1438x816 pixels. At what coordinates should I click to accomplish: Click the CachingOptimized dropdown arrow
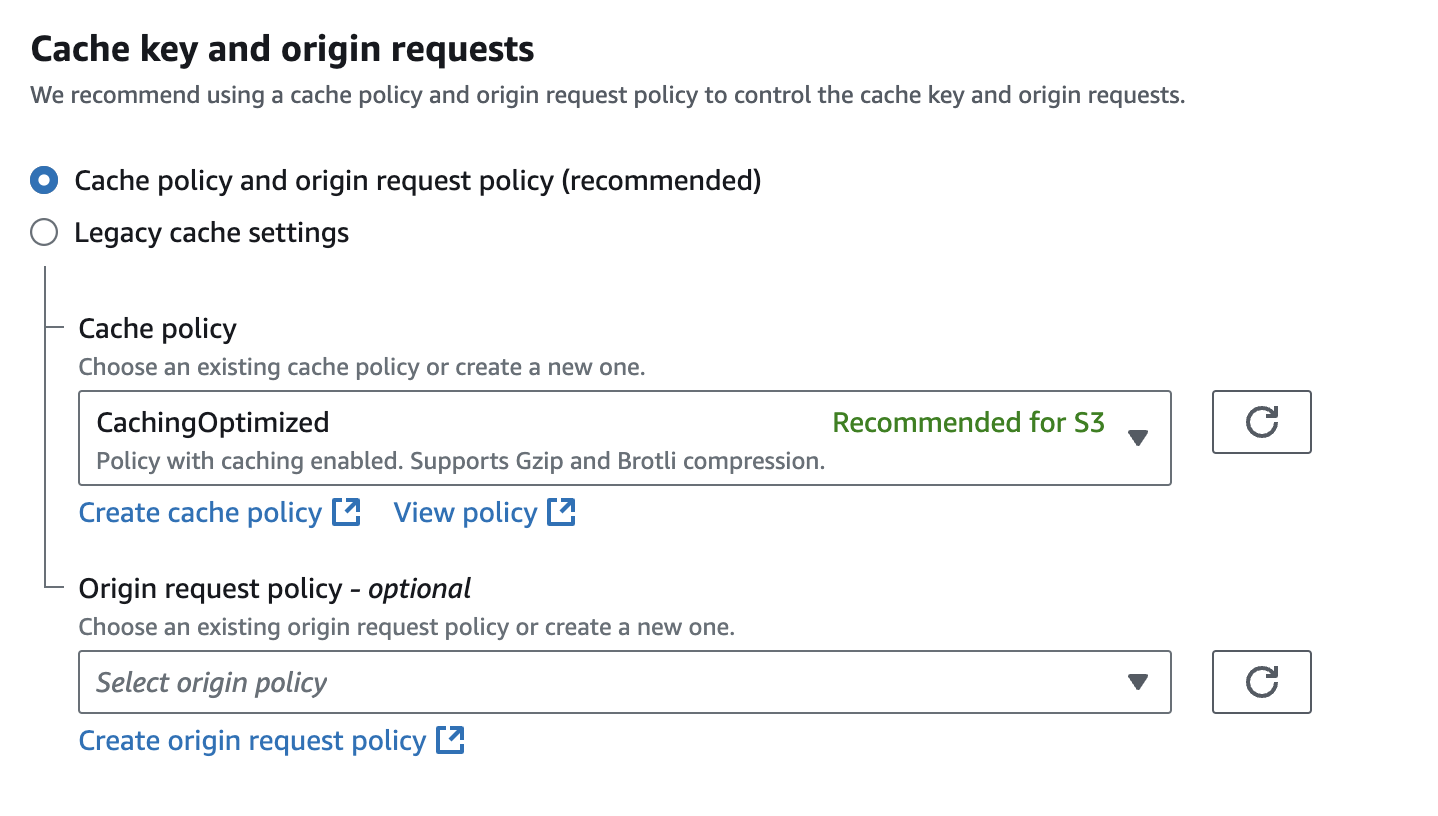[1137, 438]
